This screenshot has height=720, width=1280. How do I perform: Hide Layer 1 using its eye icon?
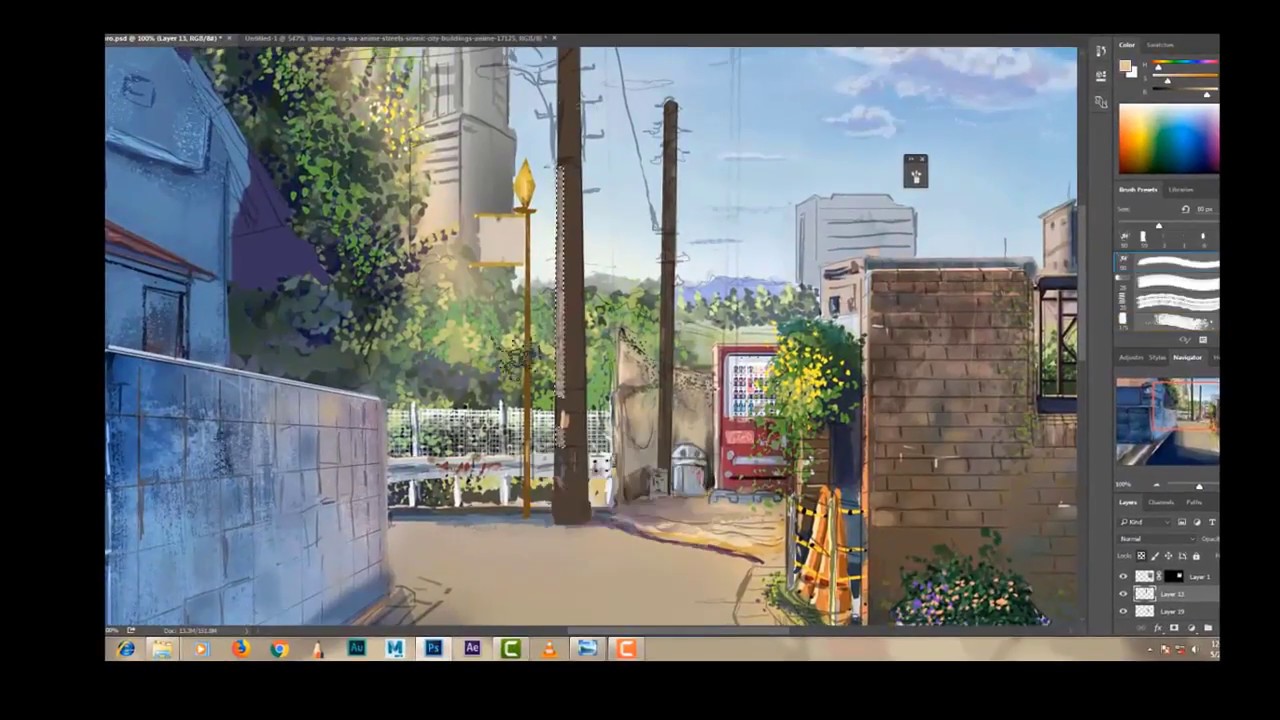[x=1123, y=576]
